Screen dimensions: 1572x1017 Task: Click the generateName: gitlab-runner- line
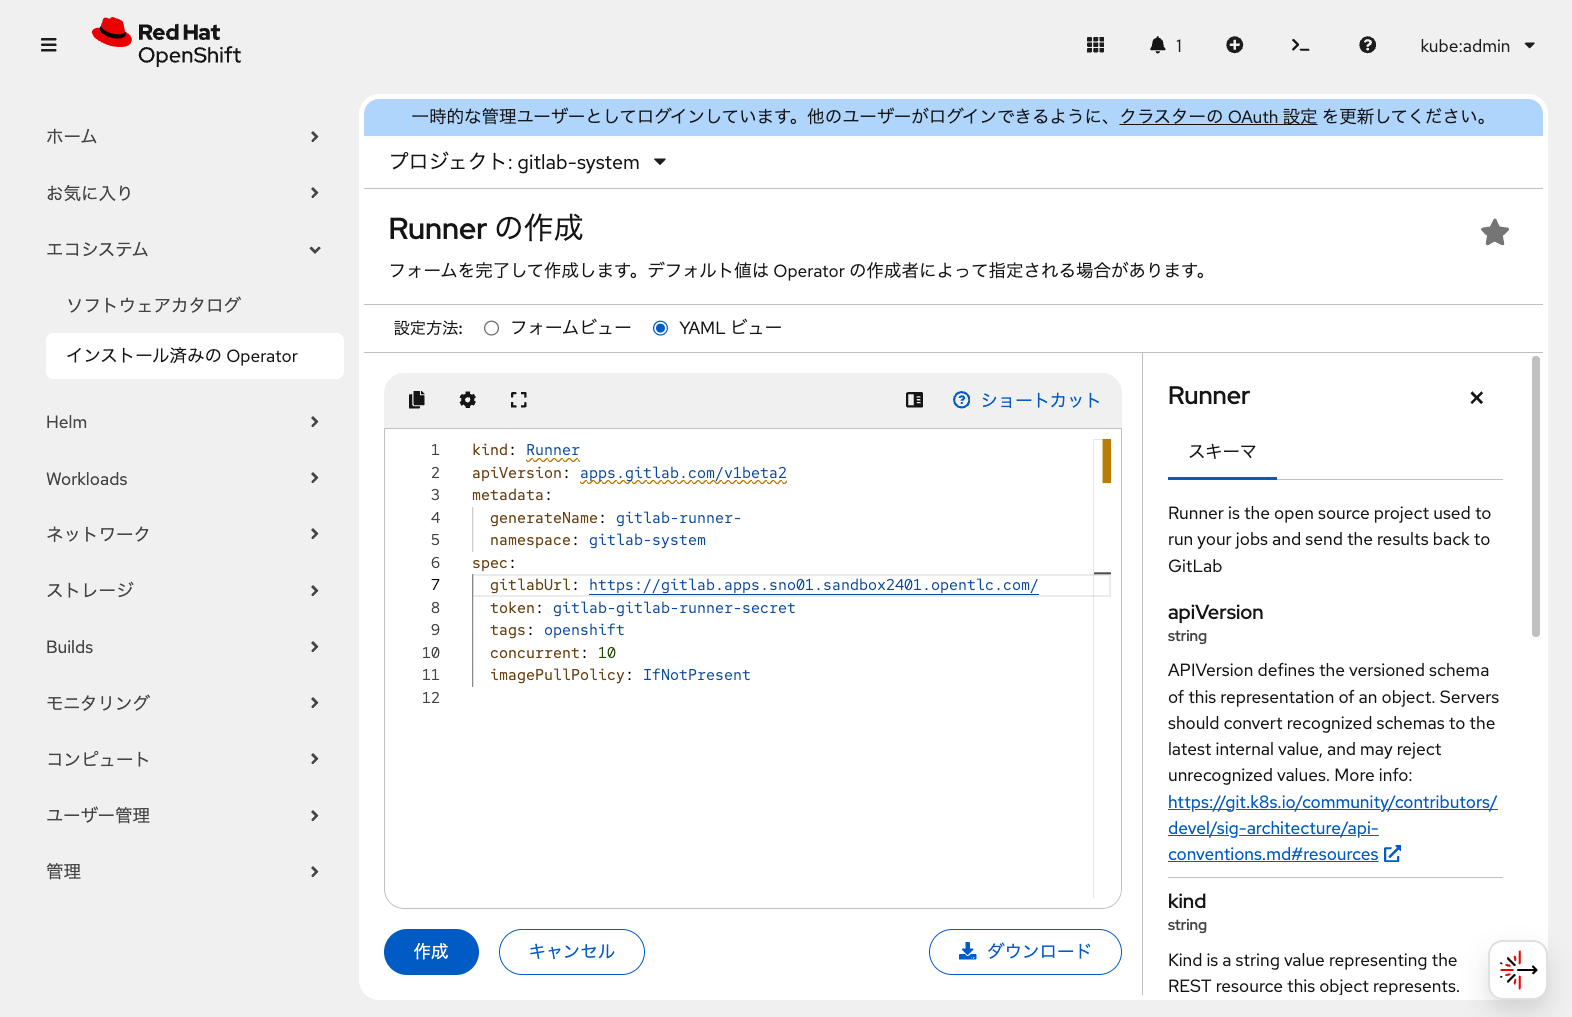pos(615,518)
